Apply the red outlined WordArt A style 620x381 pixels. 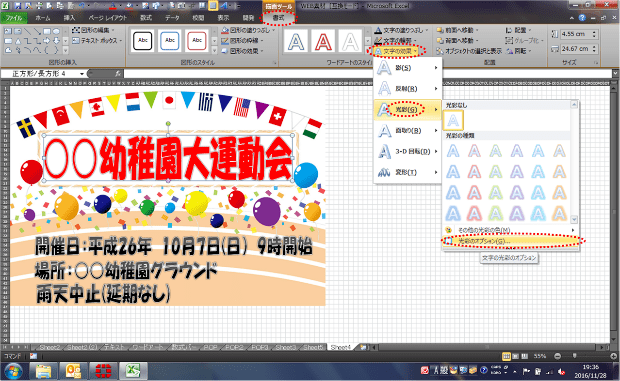323,41
